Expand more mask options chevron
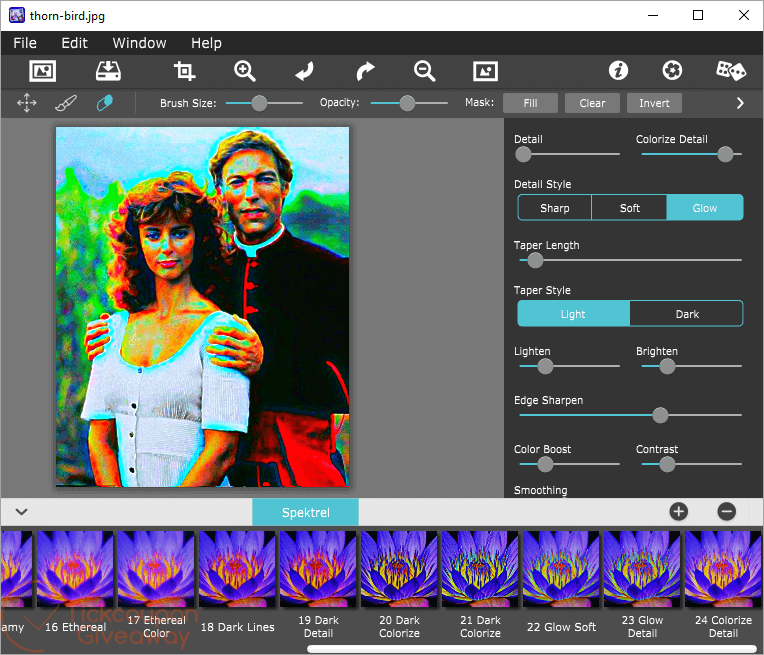 point(740,103)
